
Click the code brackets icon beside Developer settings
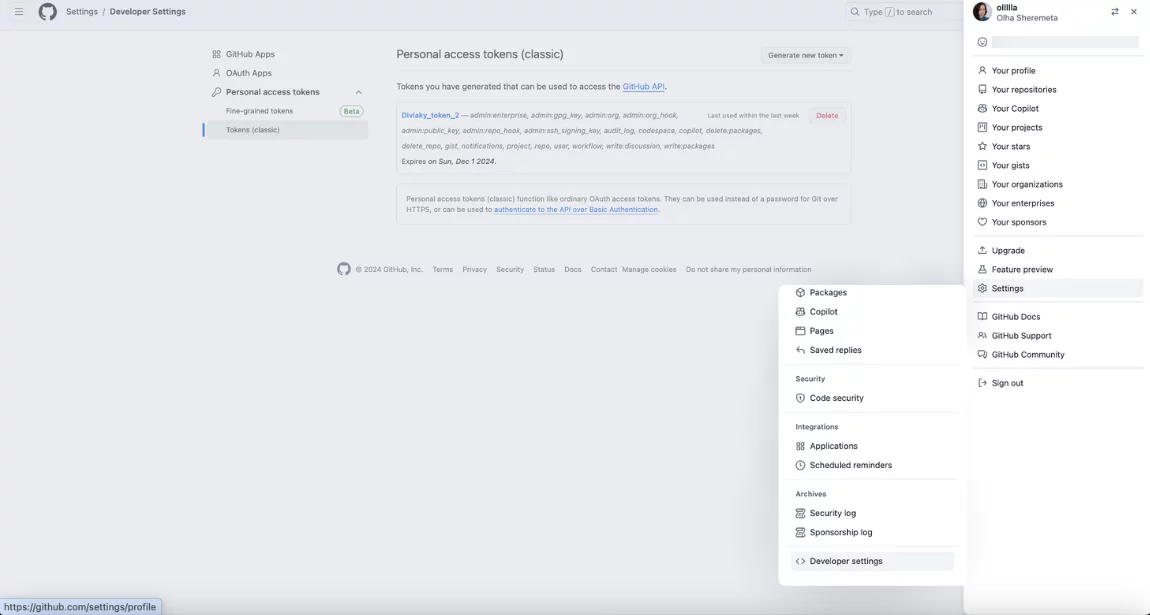[x=799, y=560]
